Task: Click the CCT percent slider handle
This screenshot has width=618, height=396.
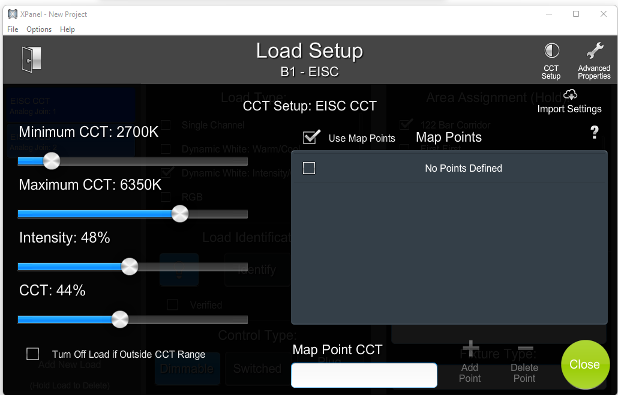Action: pyautogui.click(x=120, y=319)
